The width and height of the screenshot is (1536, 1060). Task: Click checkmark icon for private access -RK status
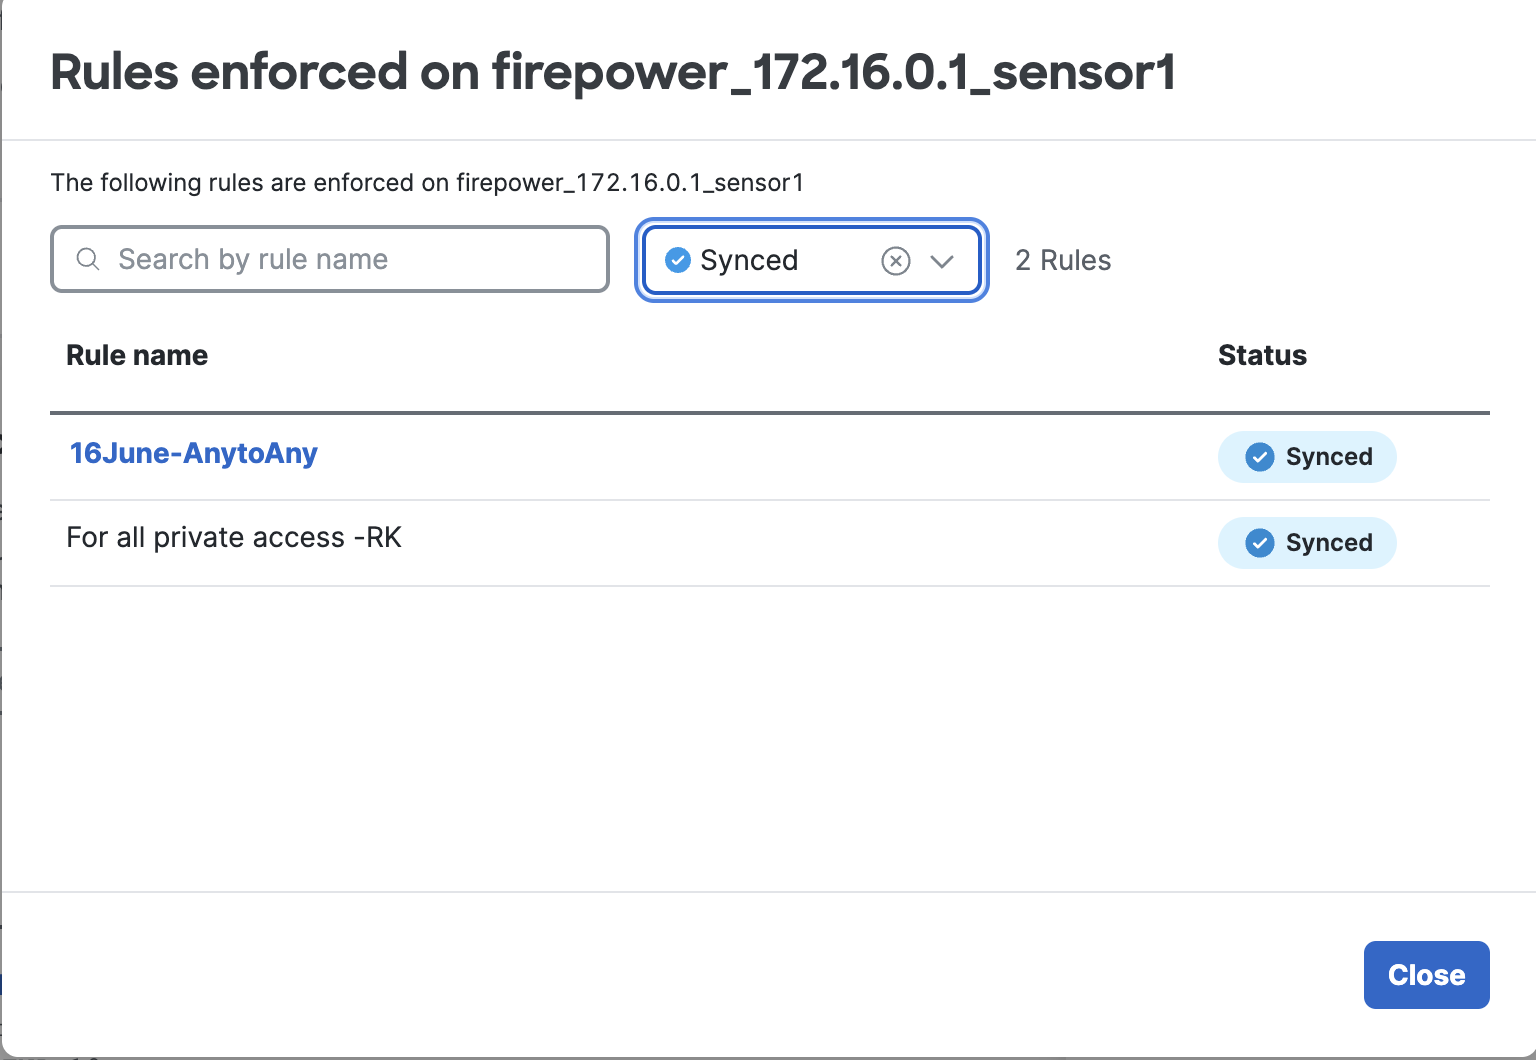click(x=1259, y=543)
